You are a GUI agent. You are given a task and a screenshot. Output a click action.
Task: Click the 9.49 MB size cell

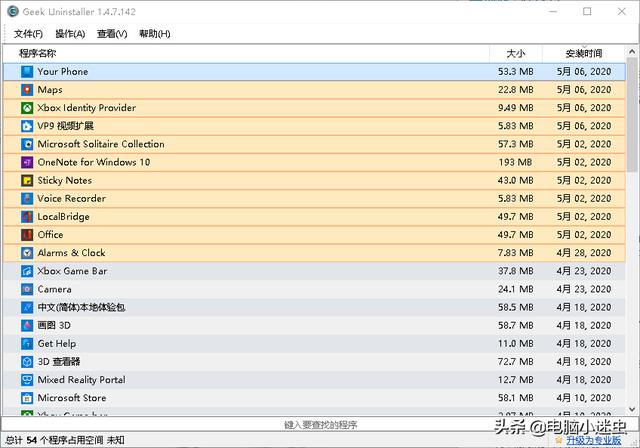pyautogui.click(x=516, y=108)
